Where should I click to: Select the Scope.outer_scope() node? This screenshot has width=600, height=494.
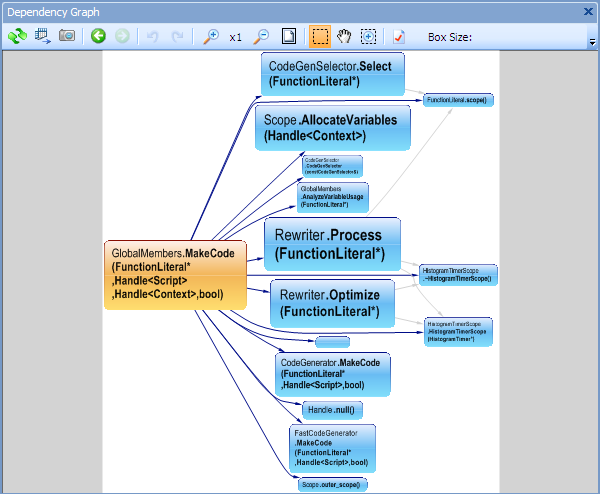[x=333, y=484]
